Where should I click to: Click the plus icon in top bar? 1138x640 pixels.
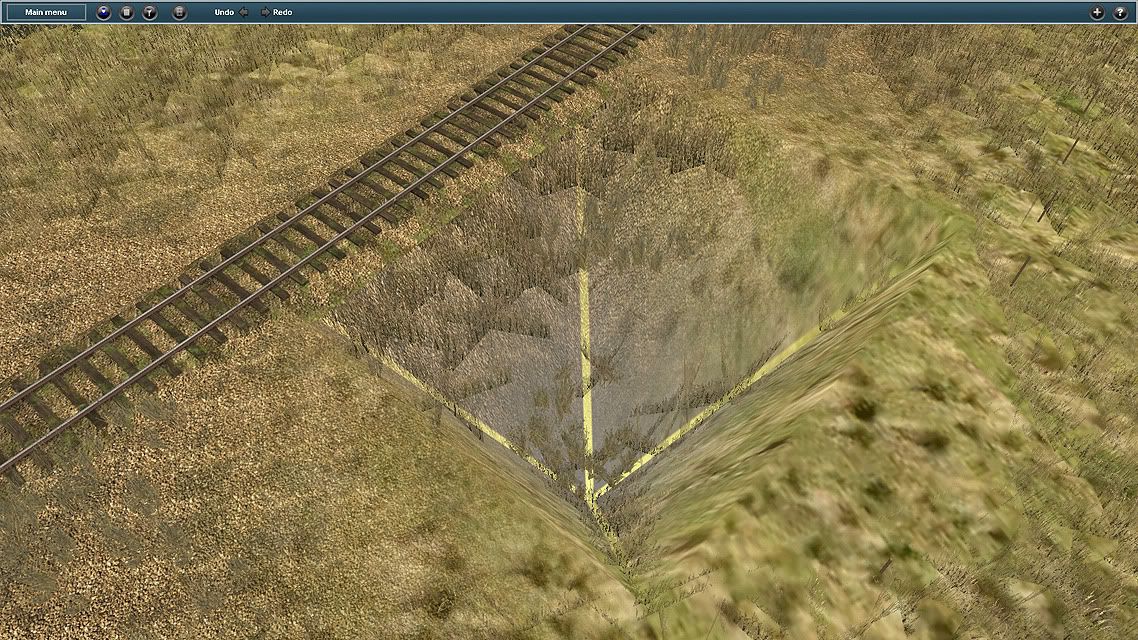pyautogui.click(x=1097, y=12)
